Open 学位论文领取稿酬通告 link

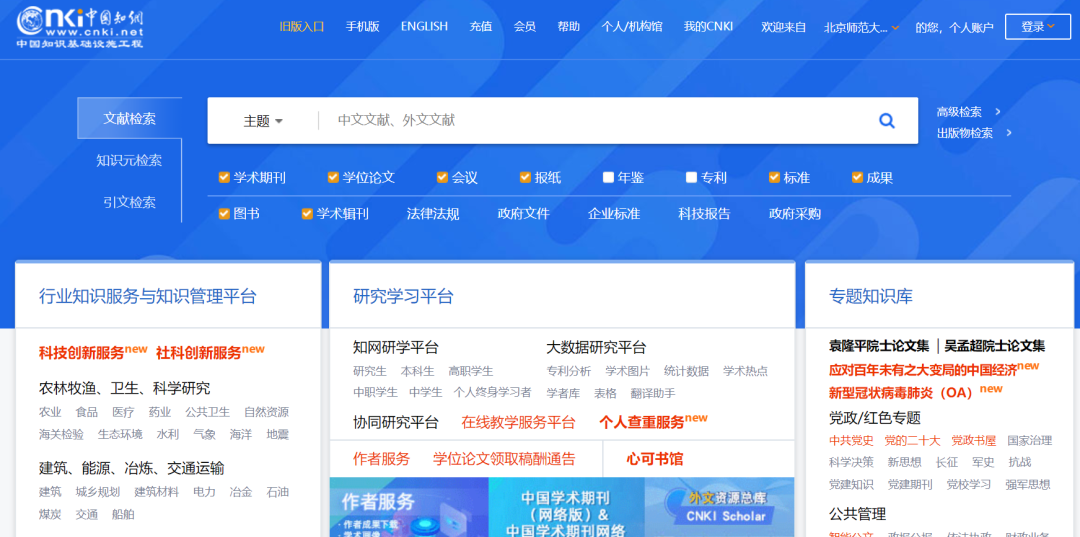pos(503,459)
